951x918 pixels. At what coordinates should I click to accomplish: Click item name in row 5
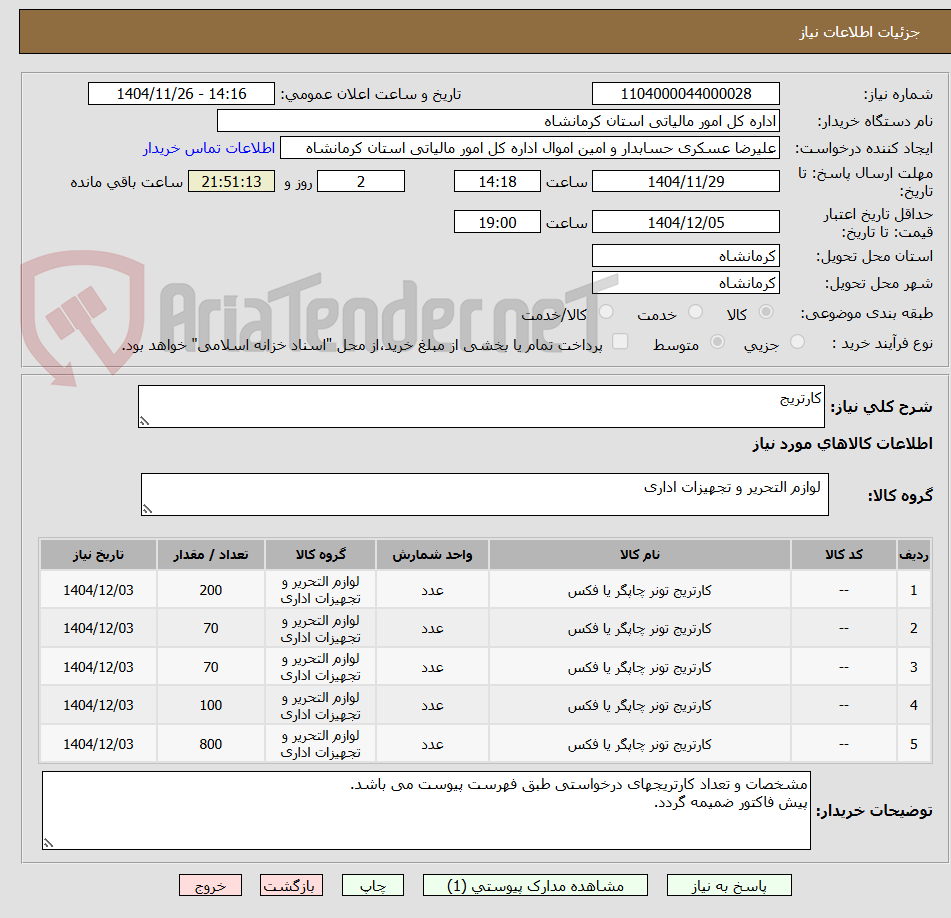point(639,744)
